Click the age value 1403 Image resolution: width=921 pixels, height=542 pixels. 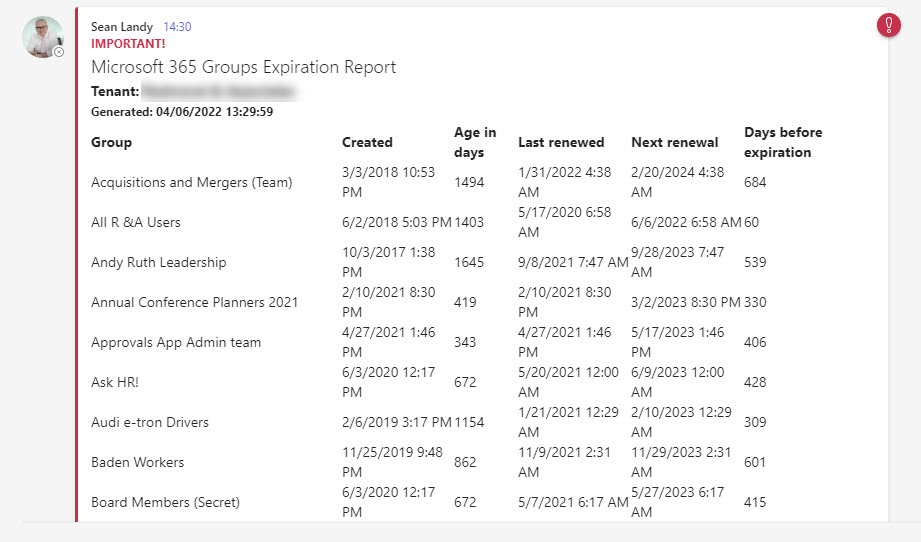(x=469, y=223)
